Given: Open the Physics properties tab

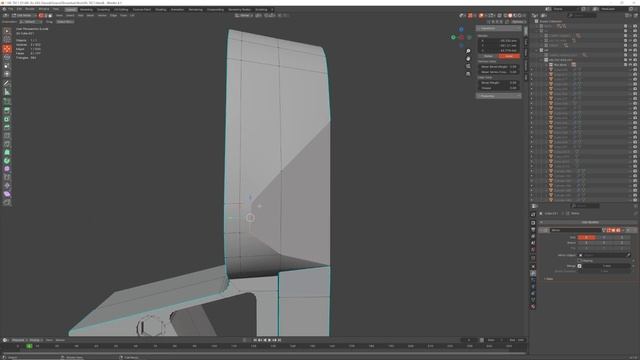Looking at the screenshot, I should coord(533,287).
